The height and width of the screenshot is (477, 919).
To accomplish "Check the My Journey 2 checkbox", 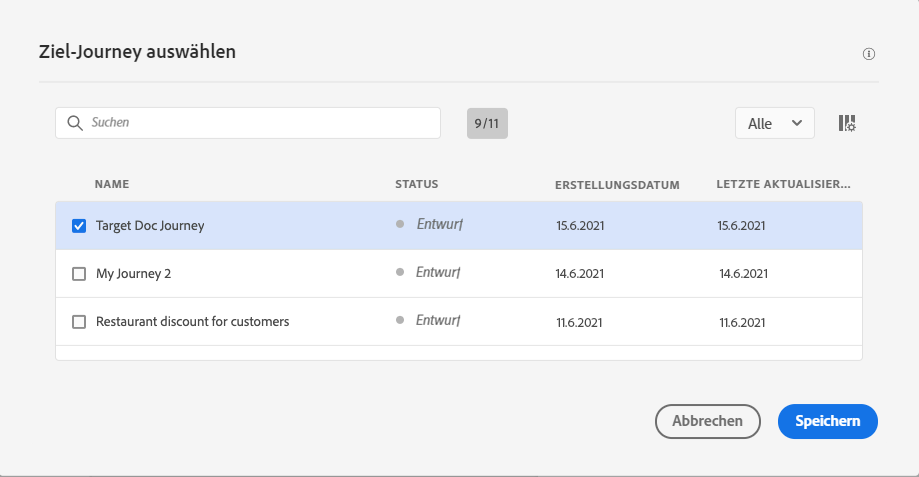I will point(79,274).
